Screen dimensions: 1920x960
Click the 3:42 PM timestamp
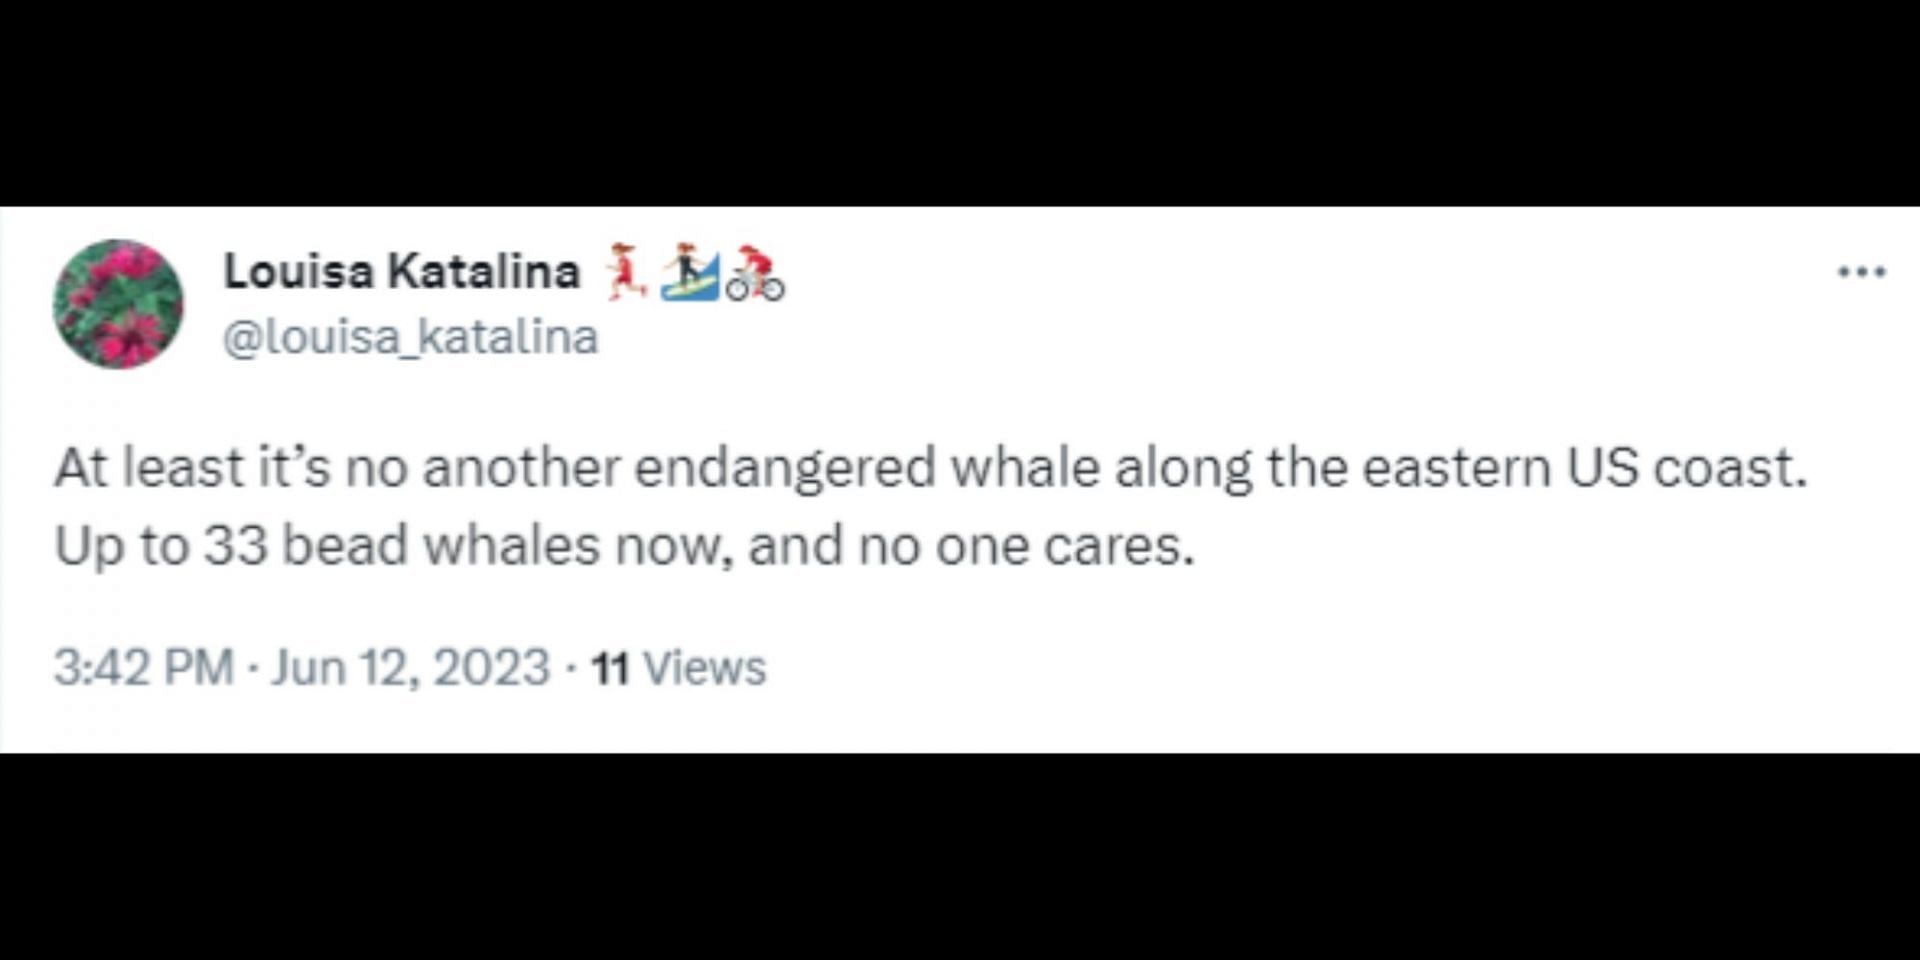coord(144,667)
